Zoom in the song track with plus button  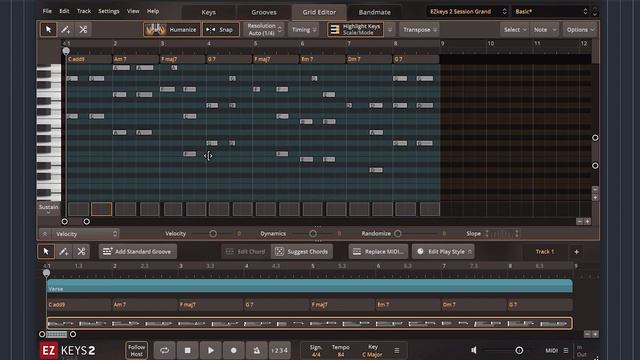pos(595,334)
